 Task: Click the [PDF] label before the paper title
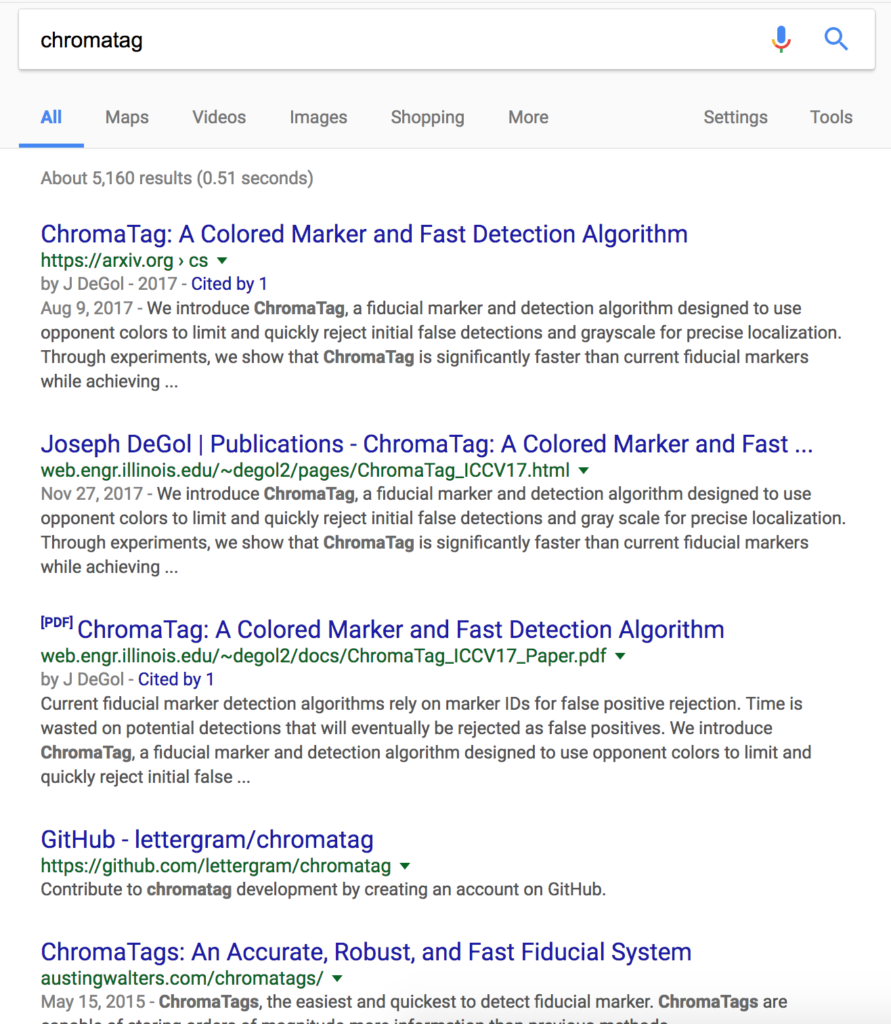point(57,622)
